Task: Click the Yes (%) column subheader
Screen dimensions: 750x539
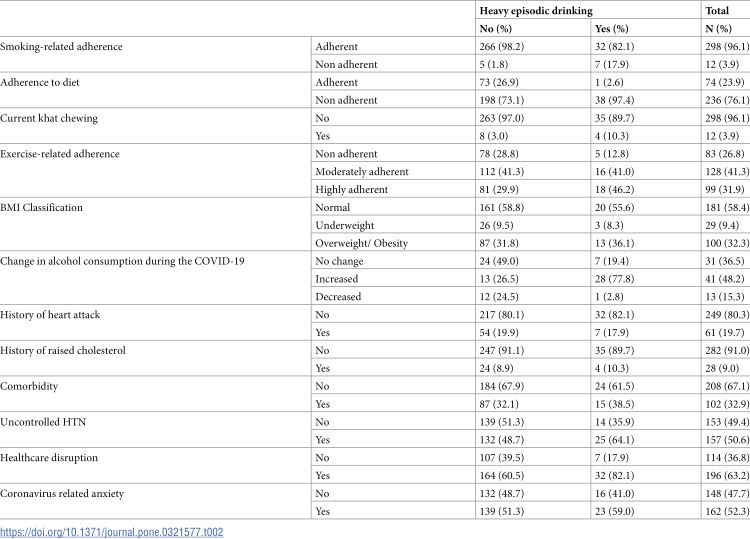Action: [x=612, y=29]
